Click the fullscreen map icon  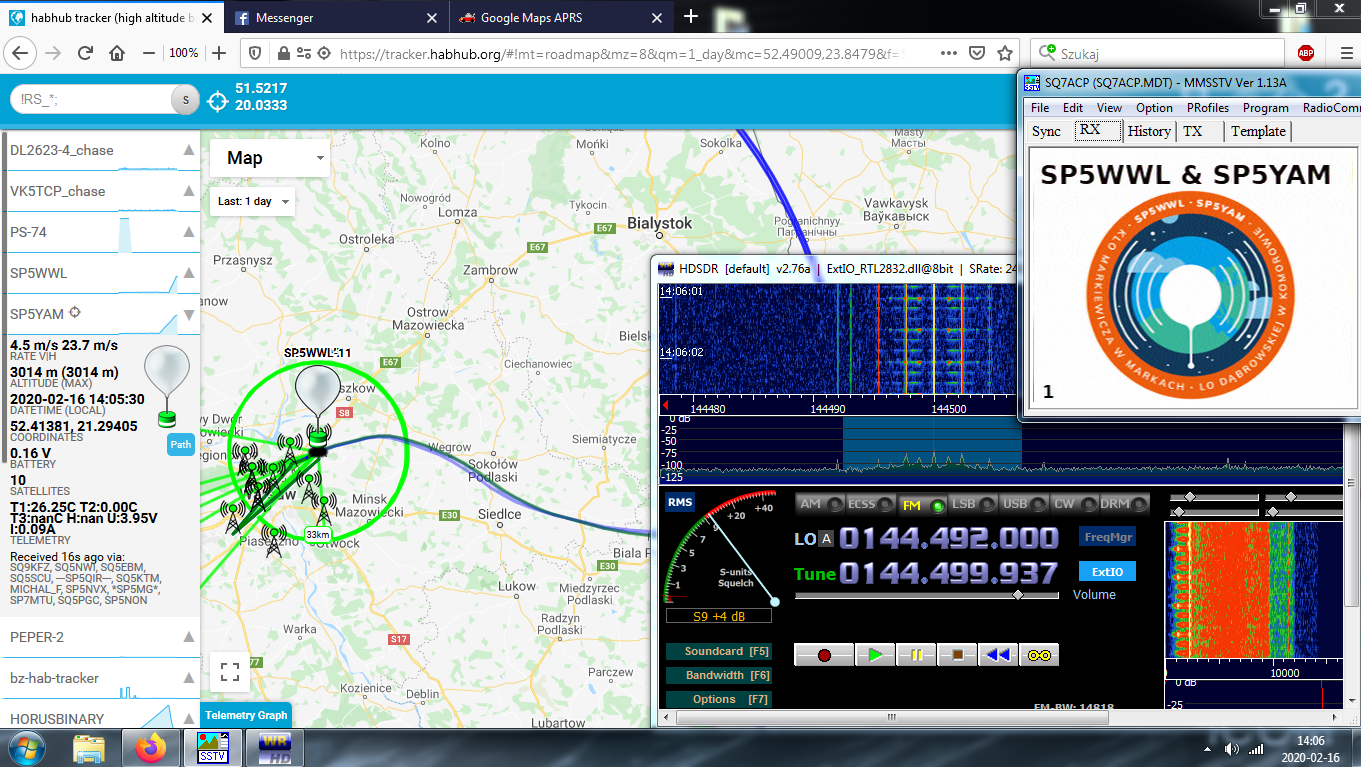(229, 672)
